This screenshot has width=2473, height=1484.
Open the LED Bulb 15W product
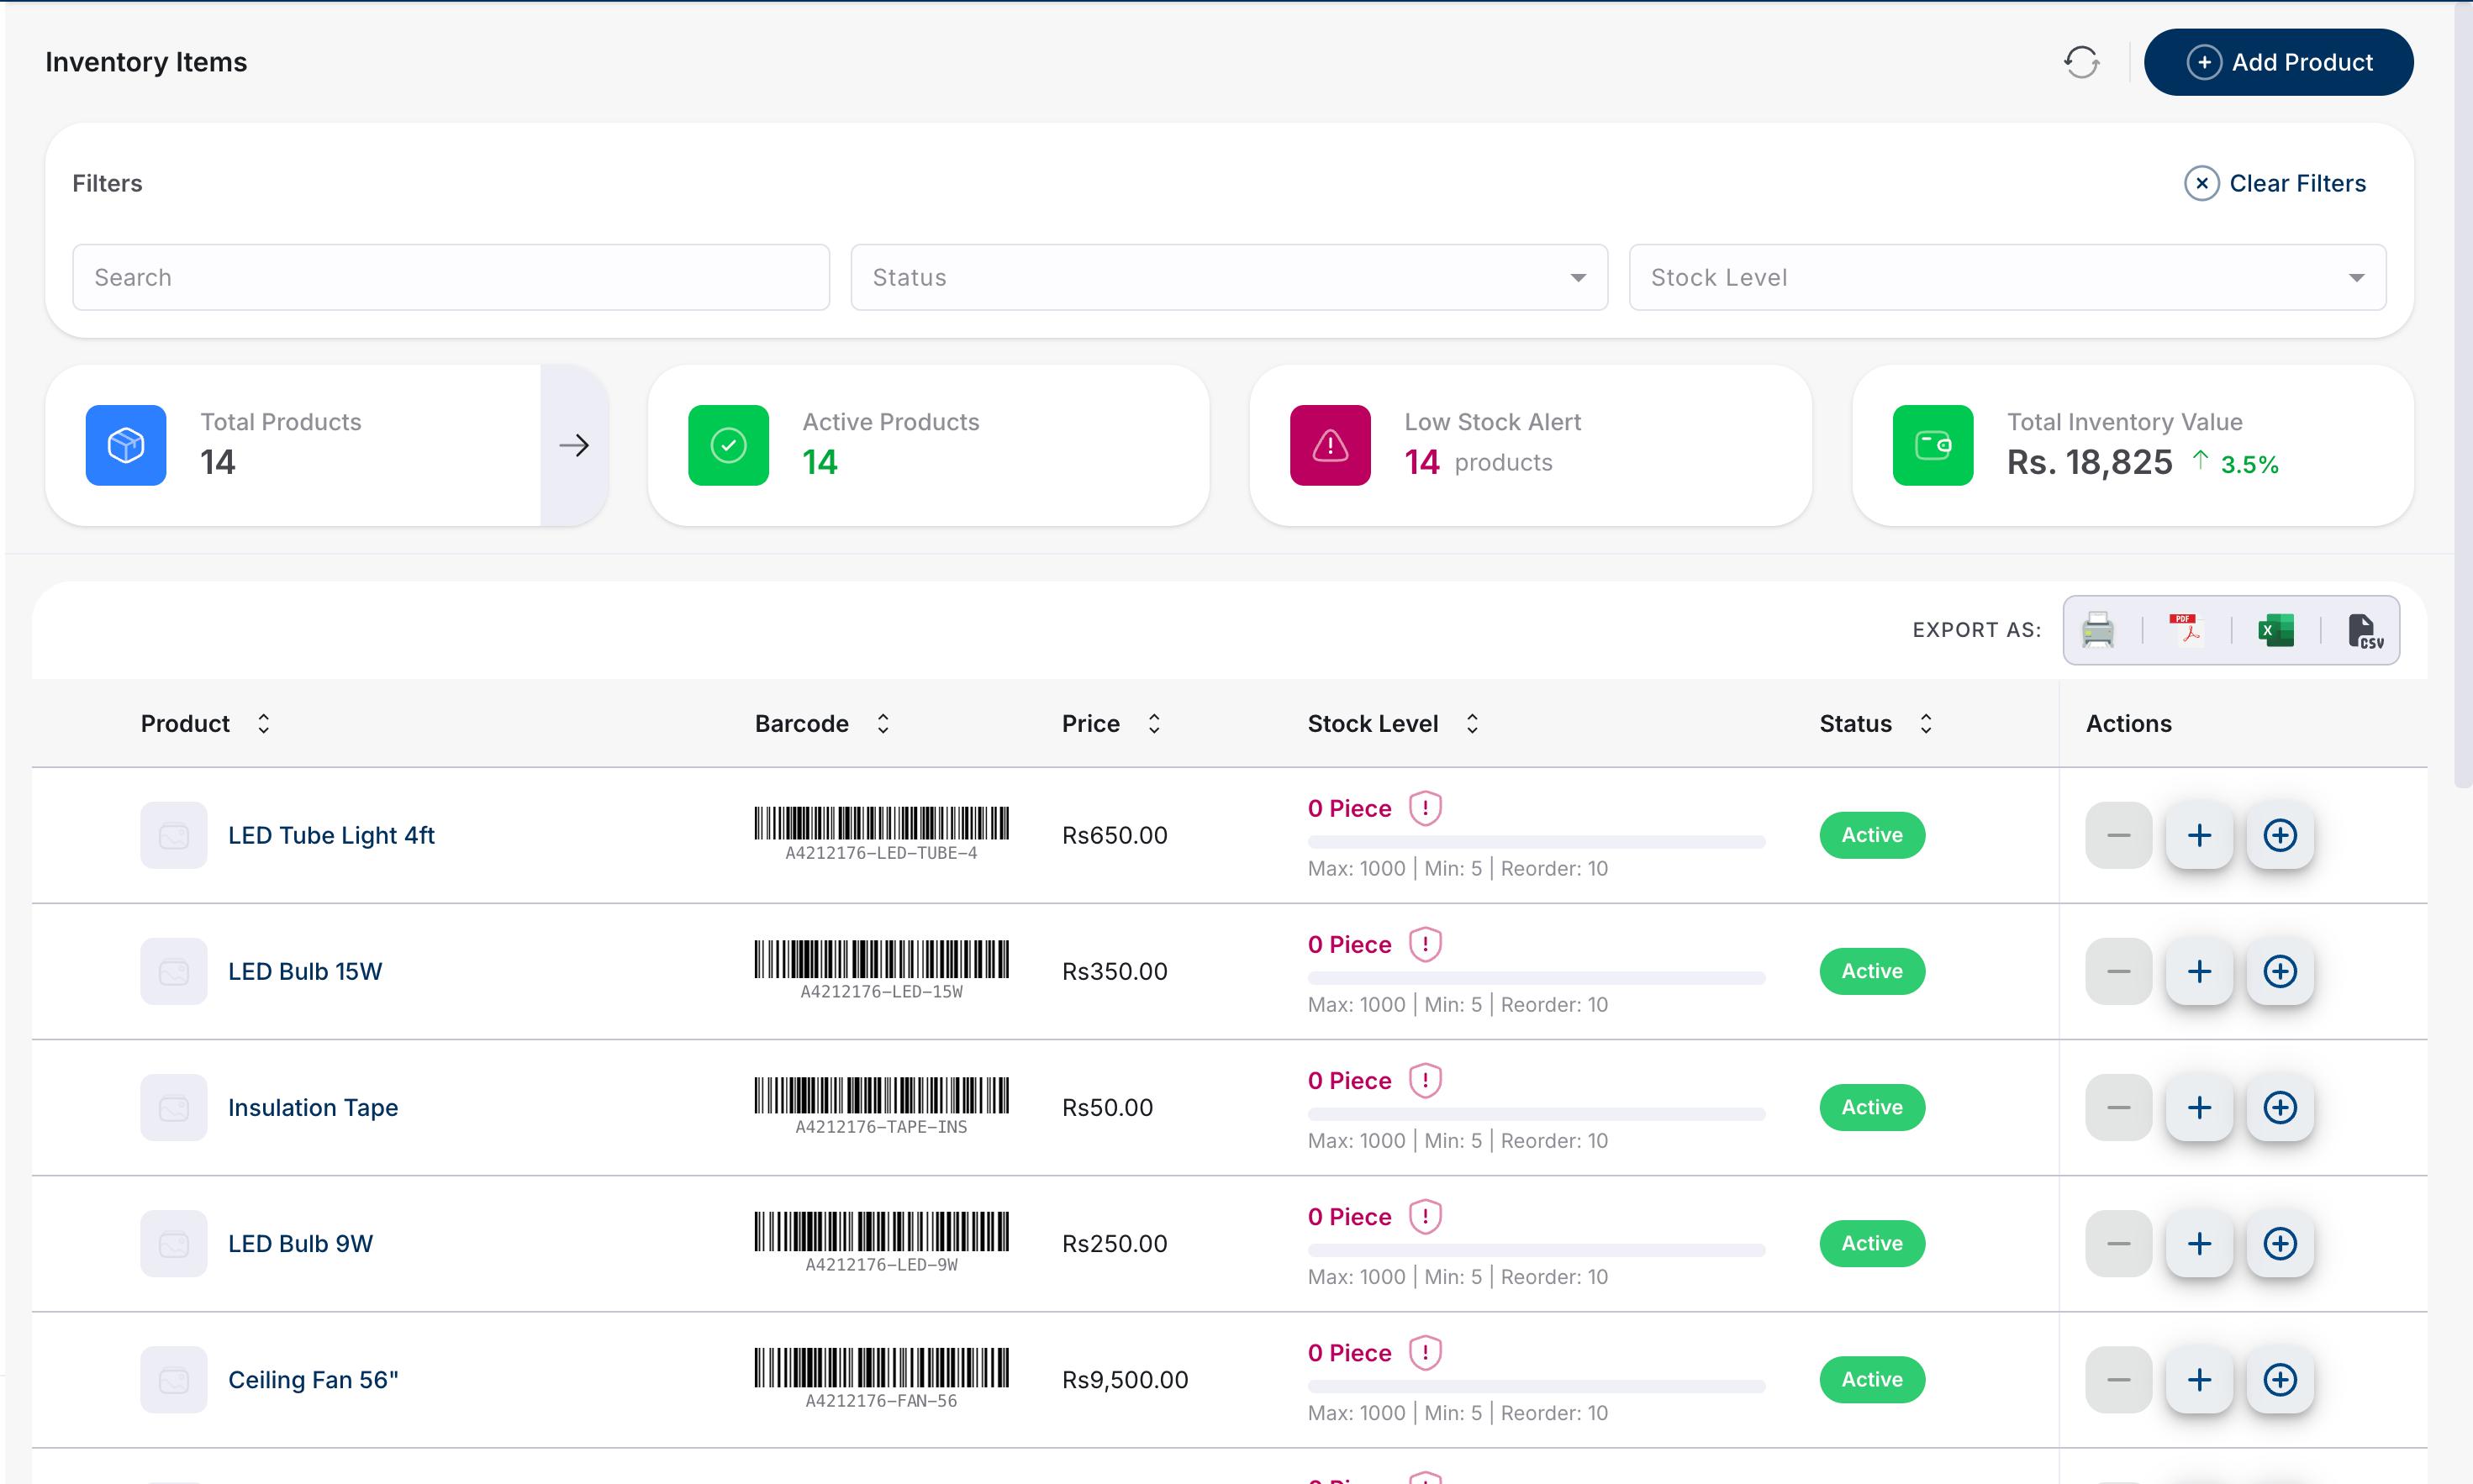point(305,971)
